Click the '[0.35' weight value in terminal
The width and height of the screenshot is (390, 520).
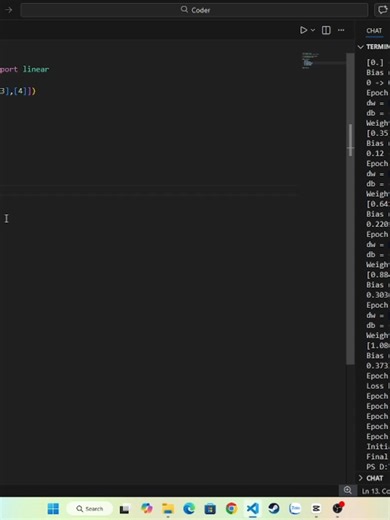coord(377,133)
